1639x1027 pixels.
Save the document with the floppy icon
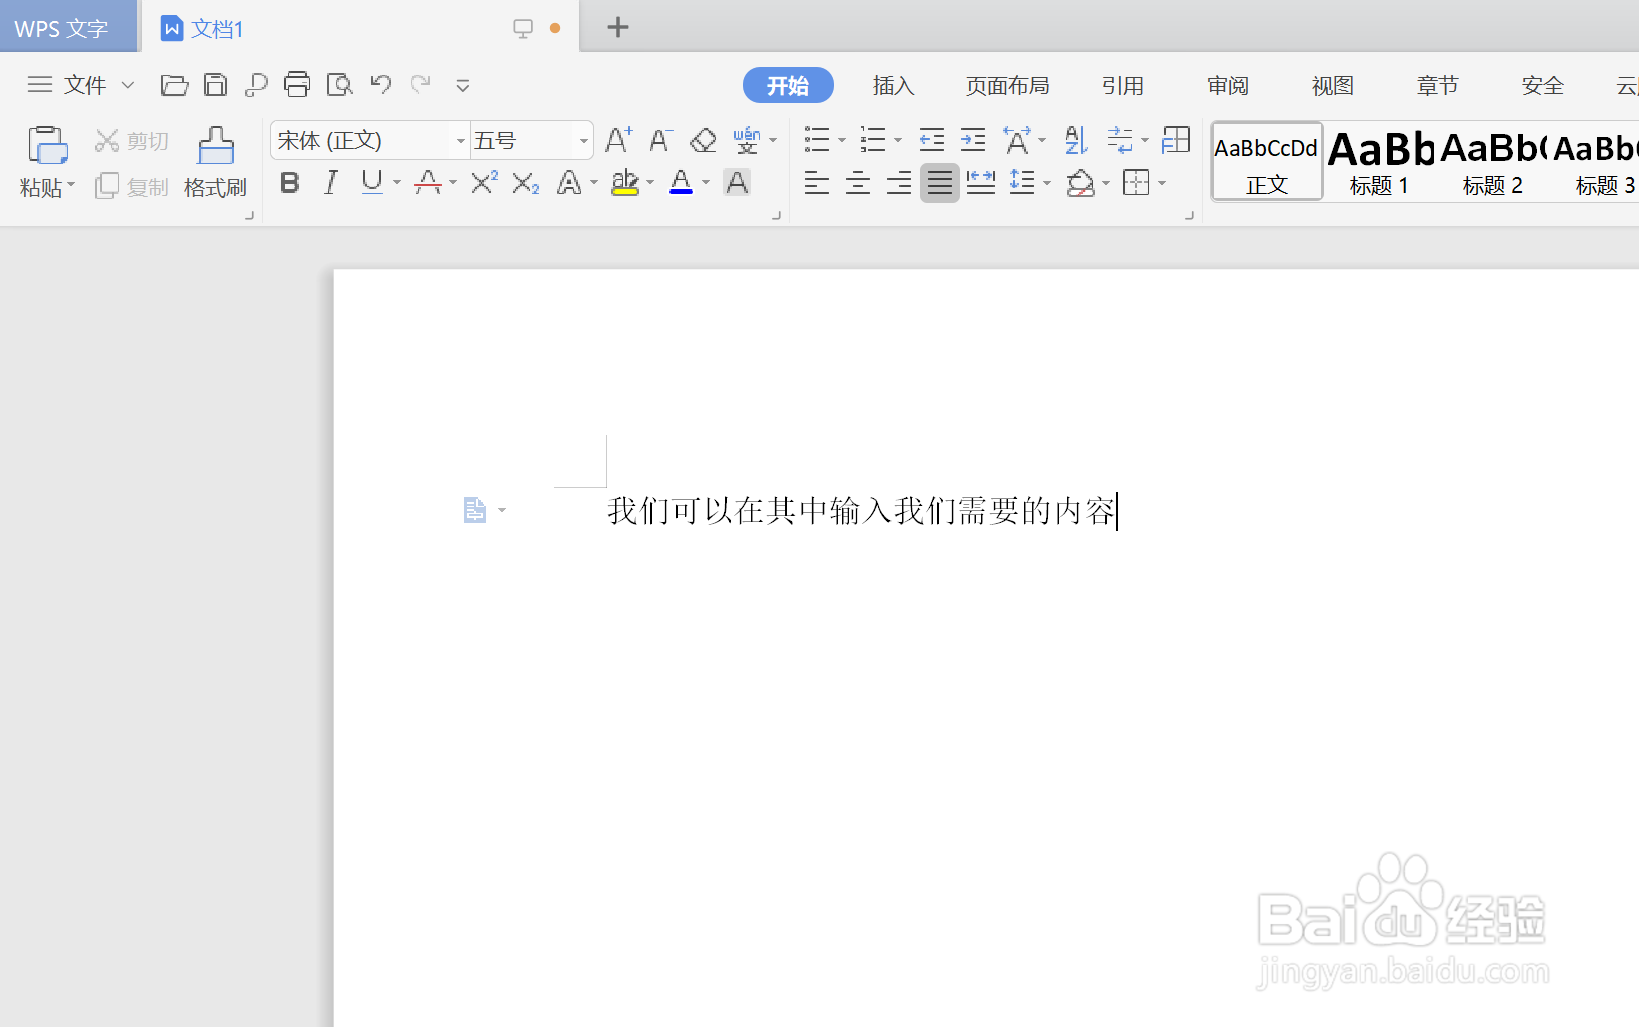click(x=215, y=85)
